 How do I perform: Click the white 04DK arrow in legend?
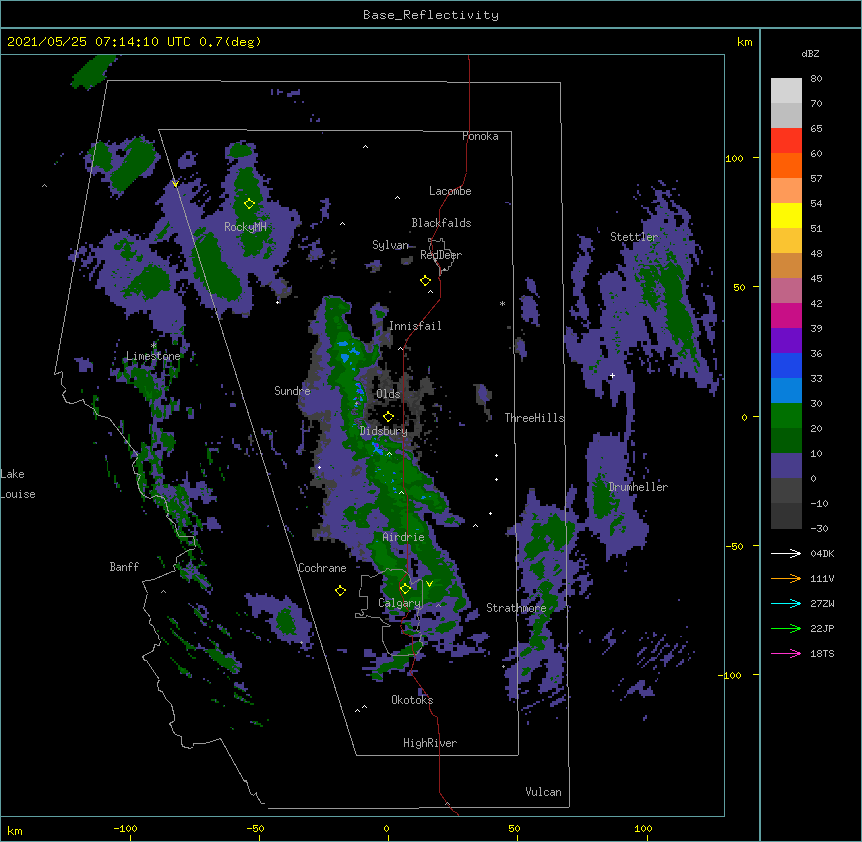click(786, 553)
